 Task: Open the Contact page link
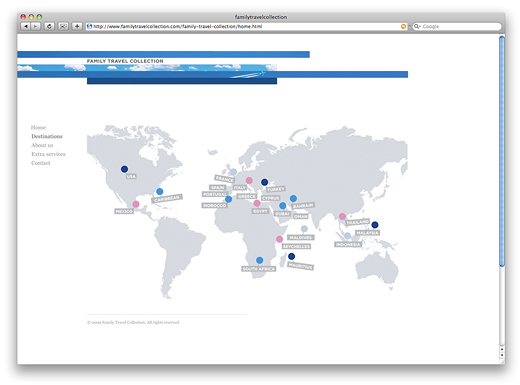pyautogui.click(x=41, y=163)
